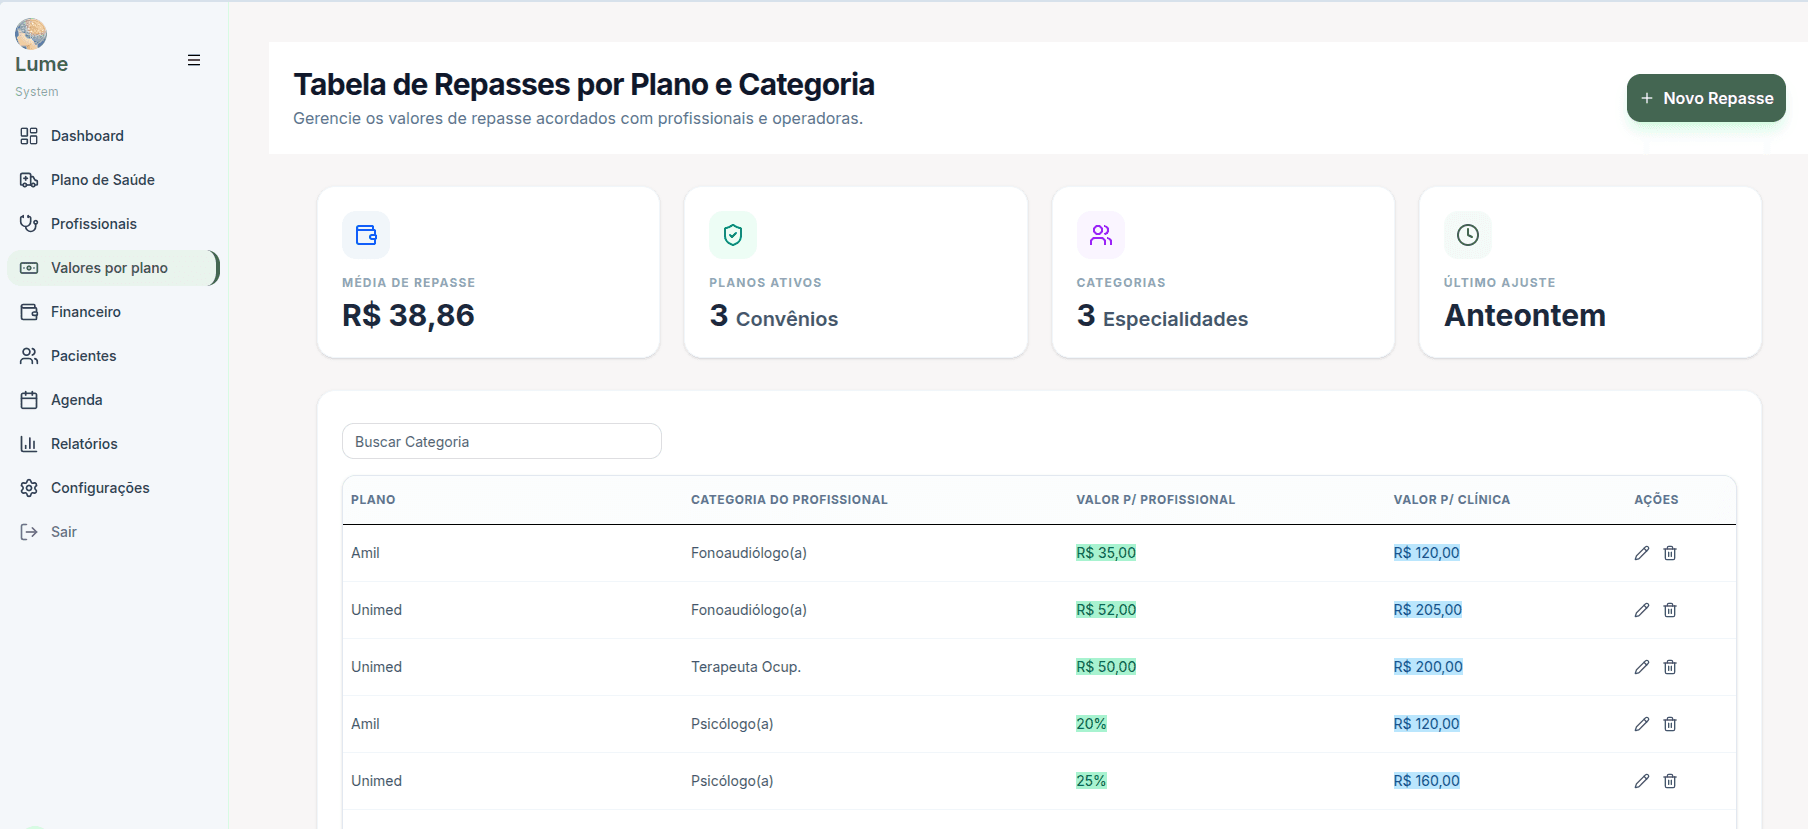Click the Lume logo avatar
The image size is (1808, 829).
pos(31,33)
